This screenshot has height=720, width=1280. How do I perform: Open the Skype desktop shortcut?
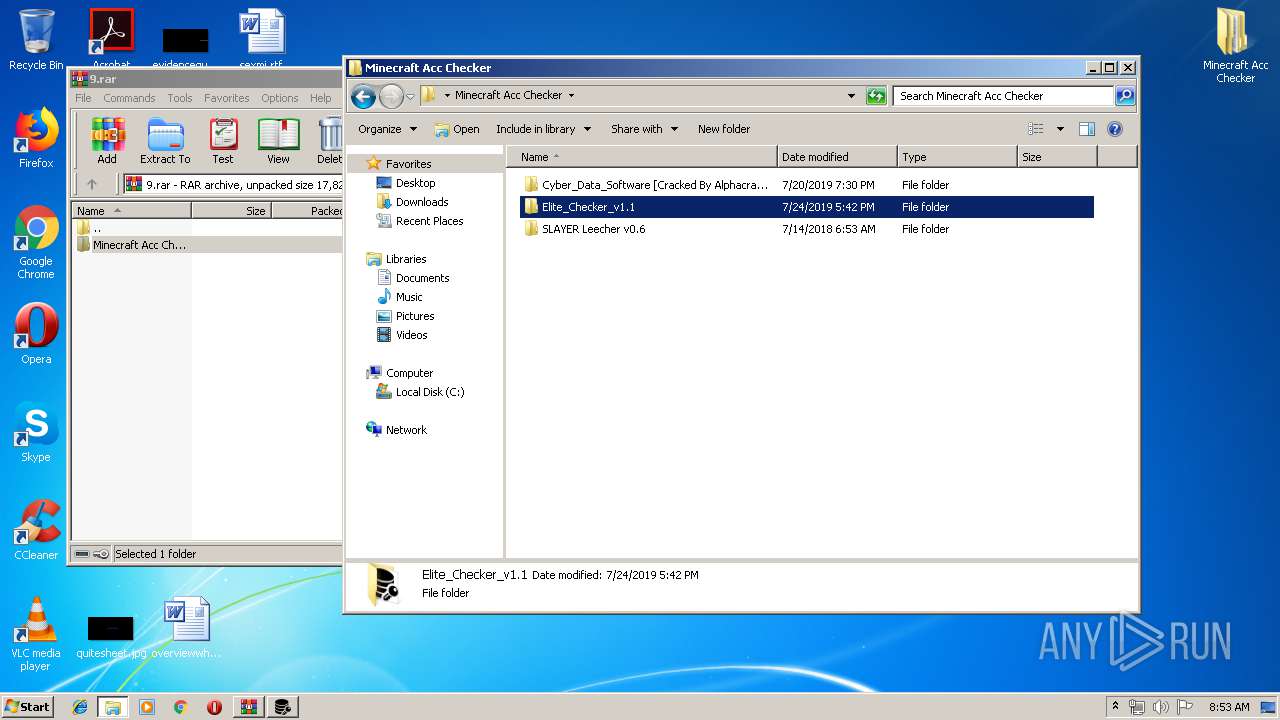pyautogui.click(x=36, y=432)
